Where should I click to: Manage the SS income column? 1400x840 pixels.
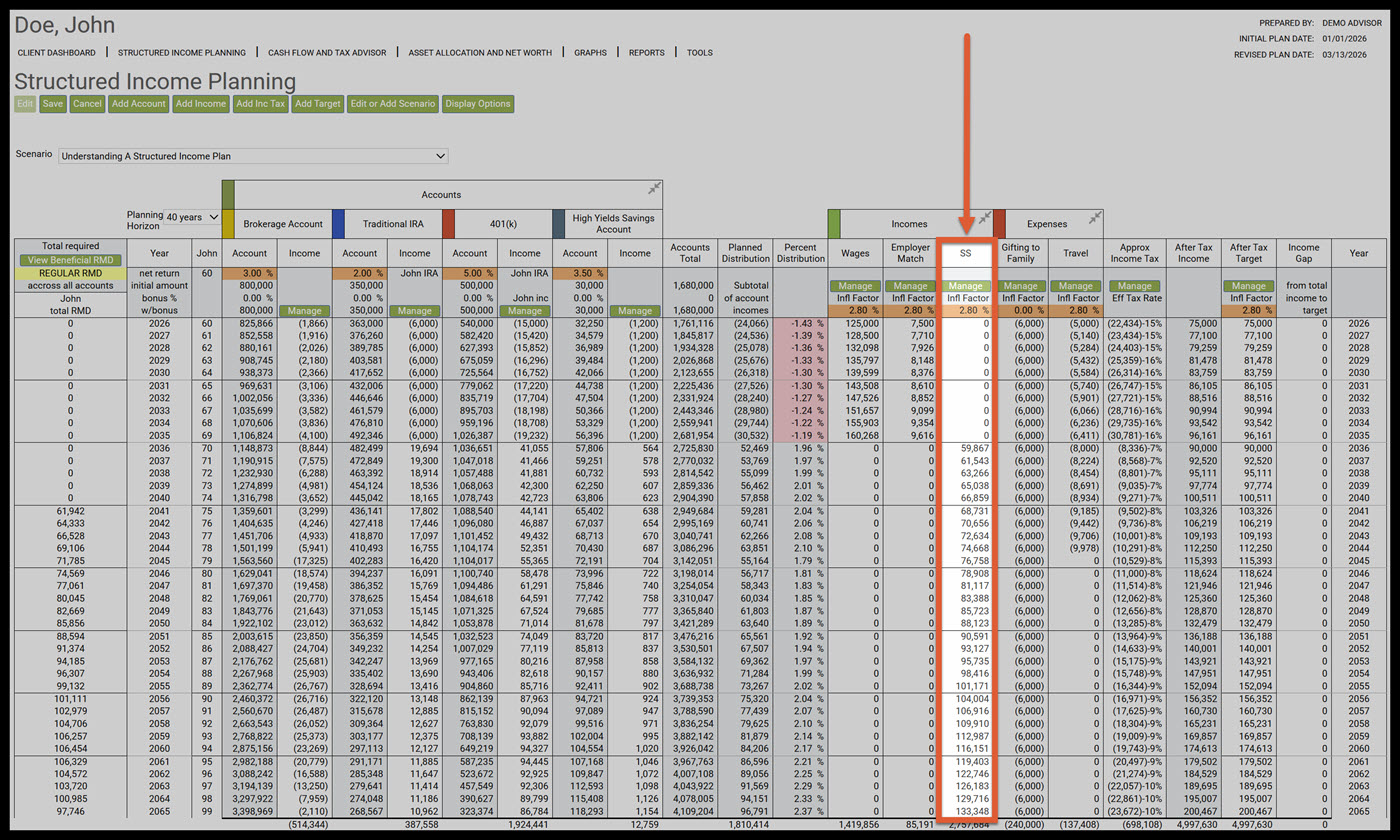pos(966,286)
